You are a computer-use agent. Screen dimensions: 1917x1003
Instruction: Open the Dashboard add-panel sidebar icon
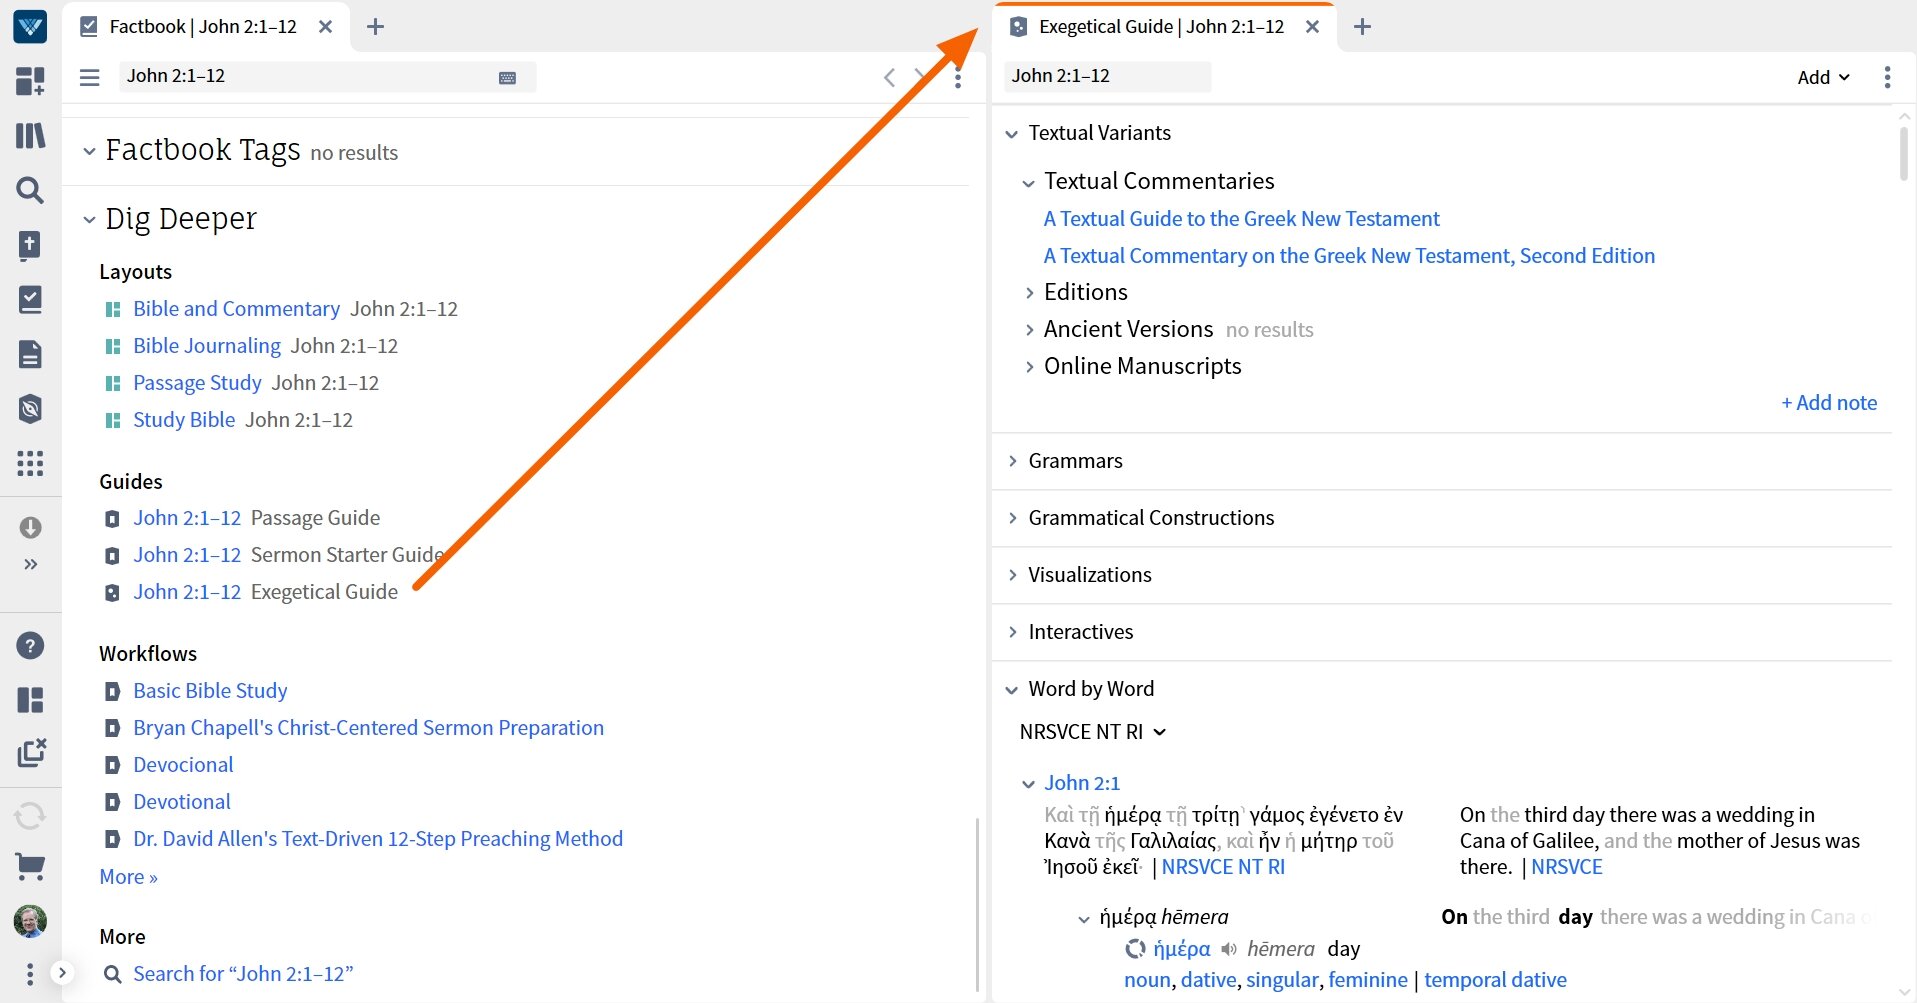tap(30, 81)
